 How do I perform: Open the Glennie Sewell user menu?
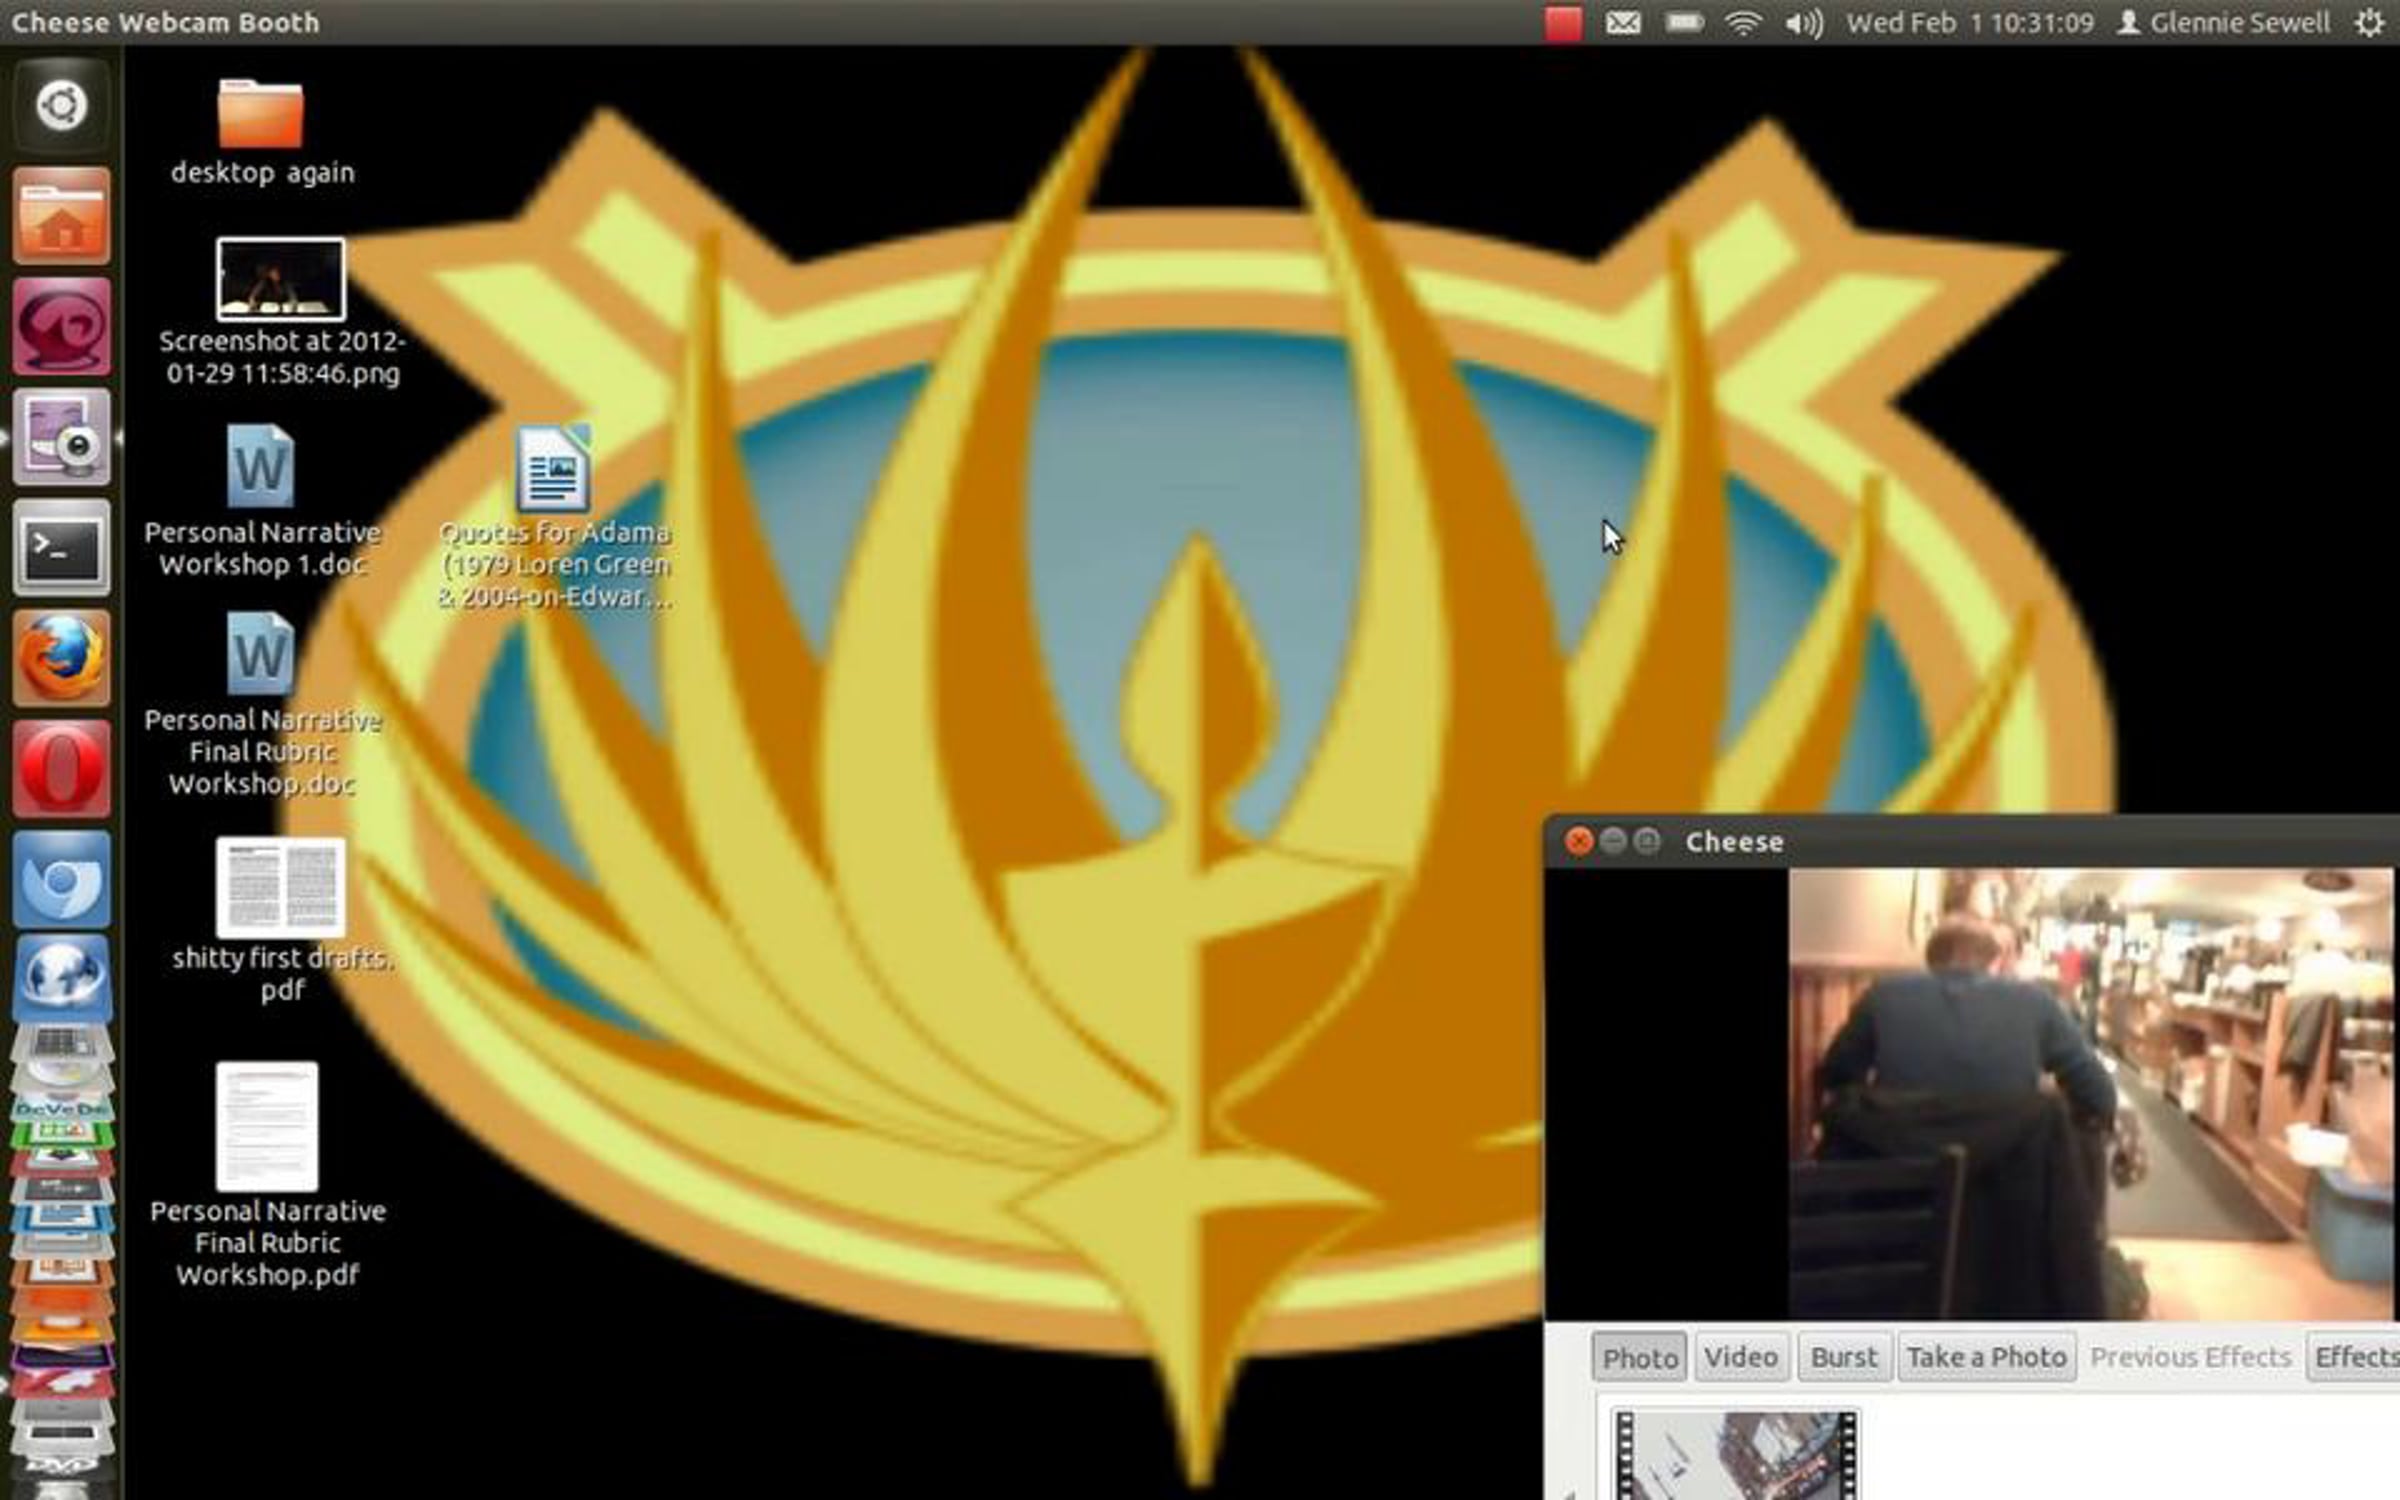[x=2225, y=23]
